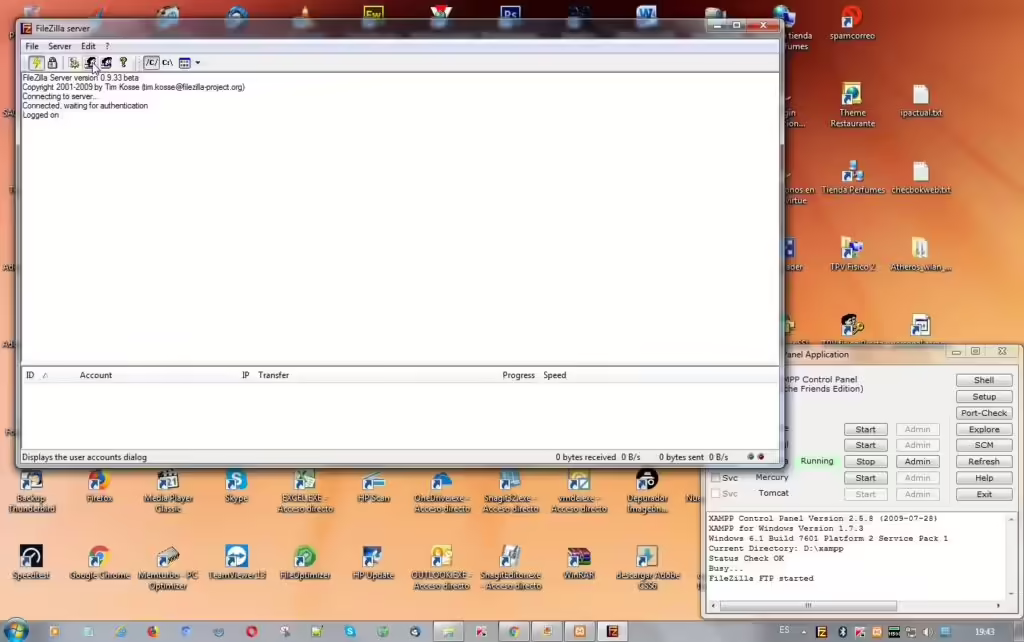
Task: Open FileZilla server settings gear icon
Action: [74, 63]
